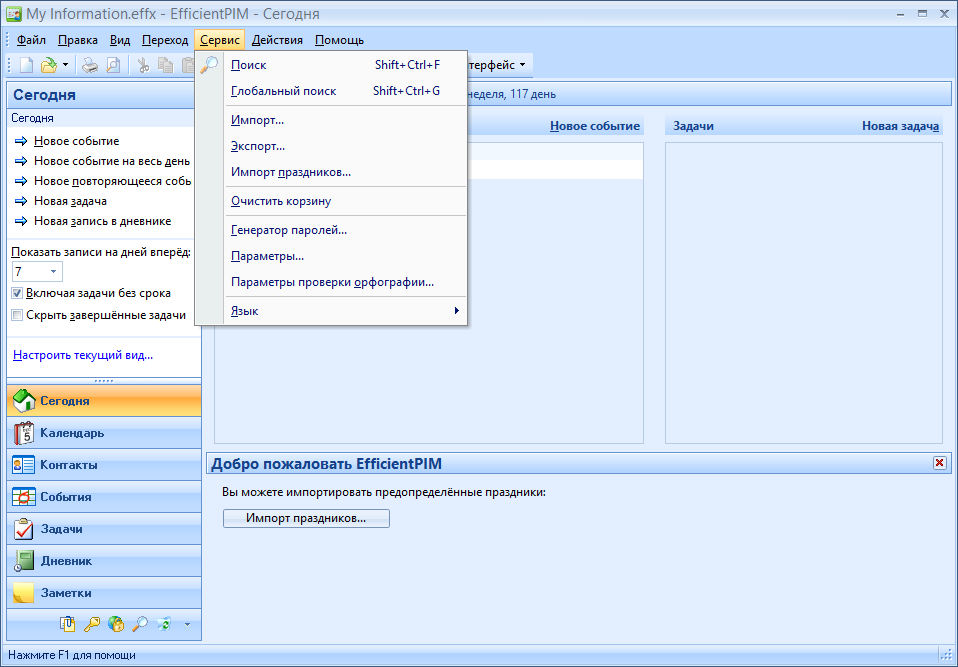Screen dimensions: 958x667
Task: Open the attachments icon in the bottom pane bar
Action: tap(67, 624)
